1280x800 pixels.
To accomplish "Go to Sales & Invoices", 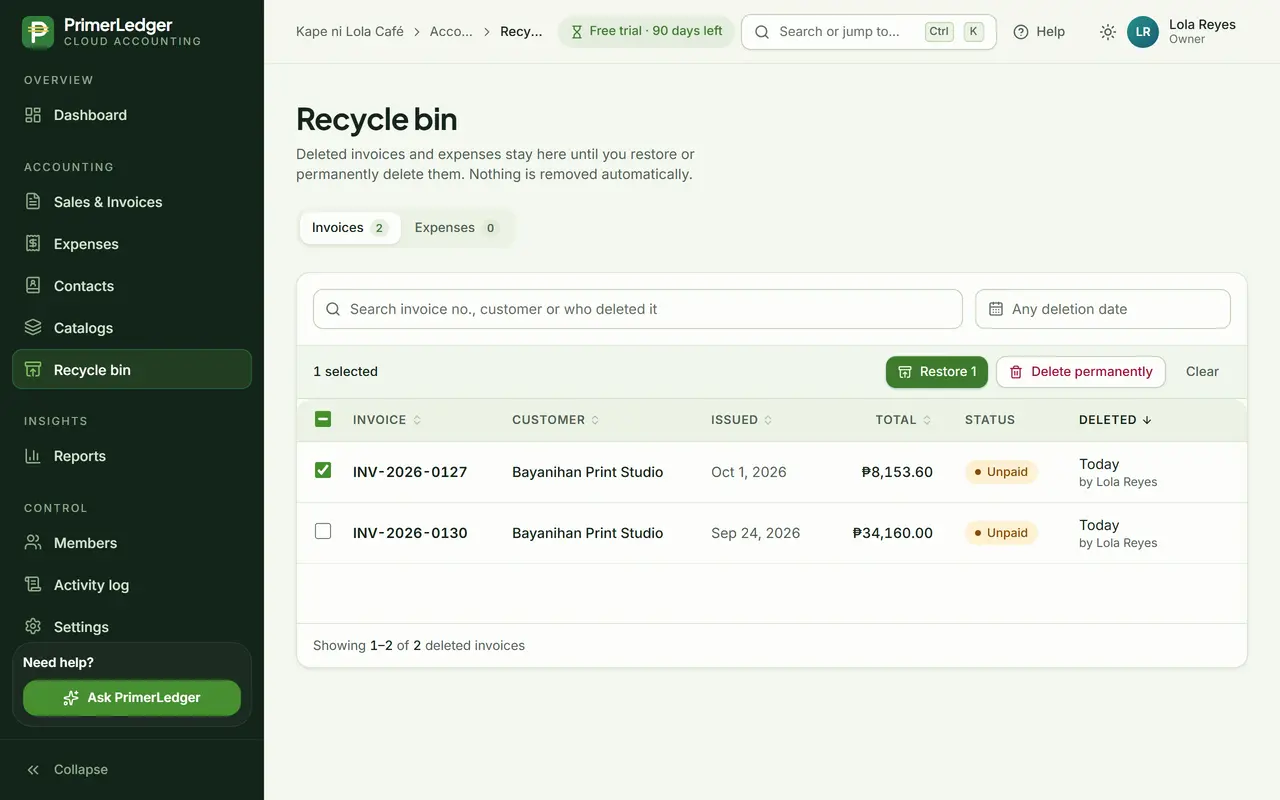I will (x=132, y=202).
